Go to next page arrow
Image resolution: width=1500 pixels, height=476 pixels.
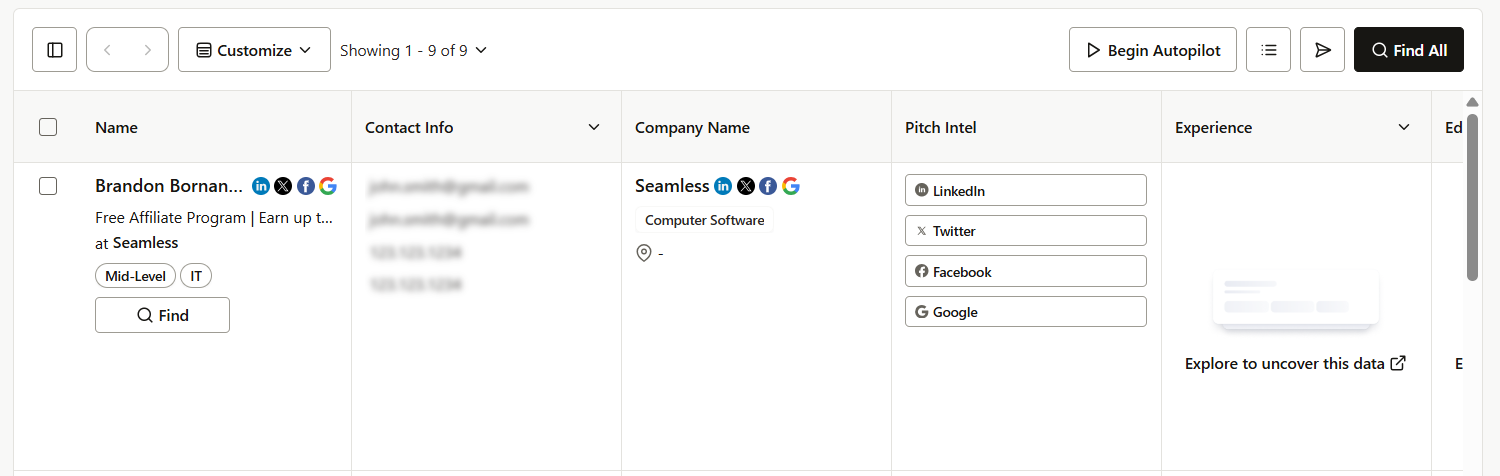148,50
